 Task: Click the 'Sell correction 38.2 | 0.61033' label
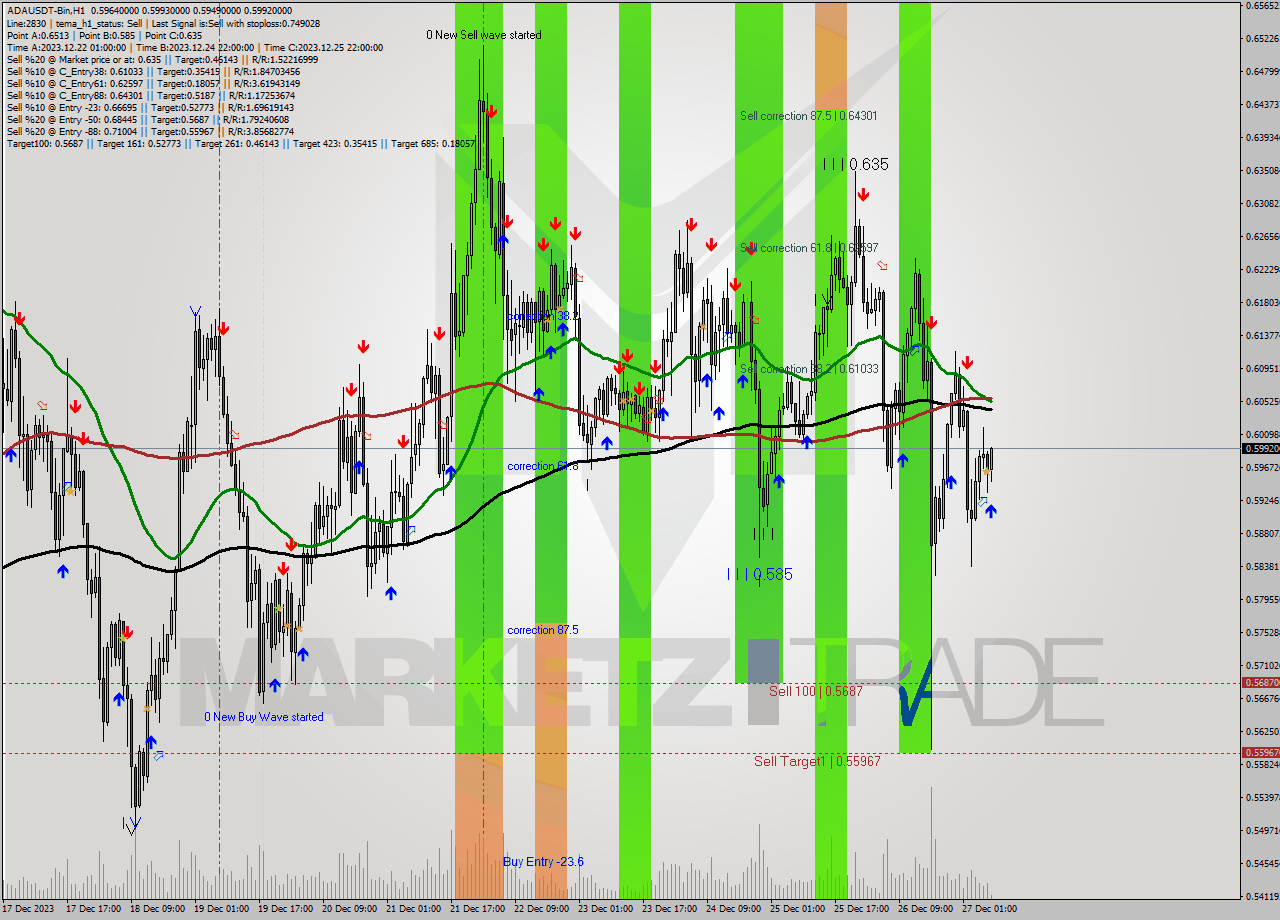pyautogui.click(x=809, y=369)
